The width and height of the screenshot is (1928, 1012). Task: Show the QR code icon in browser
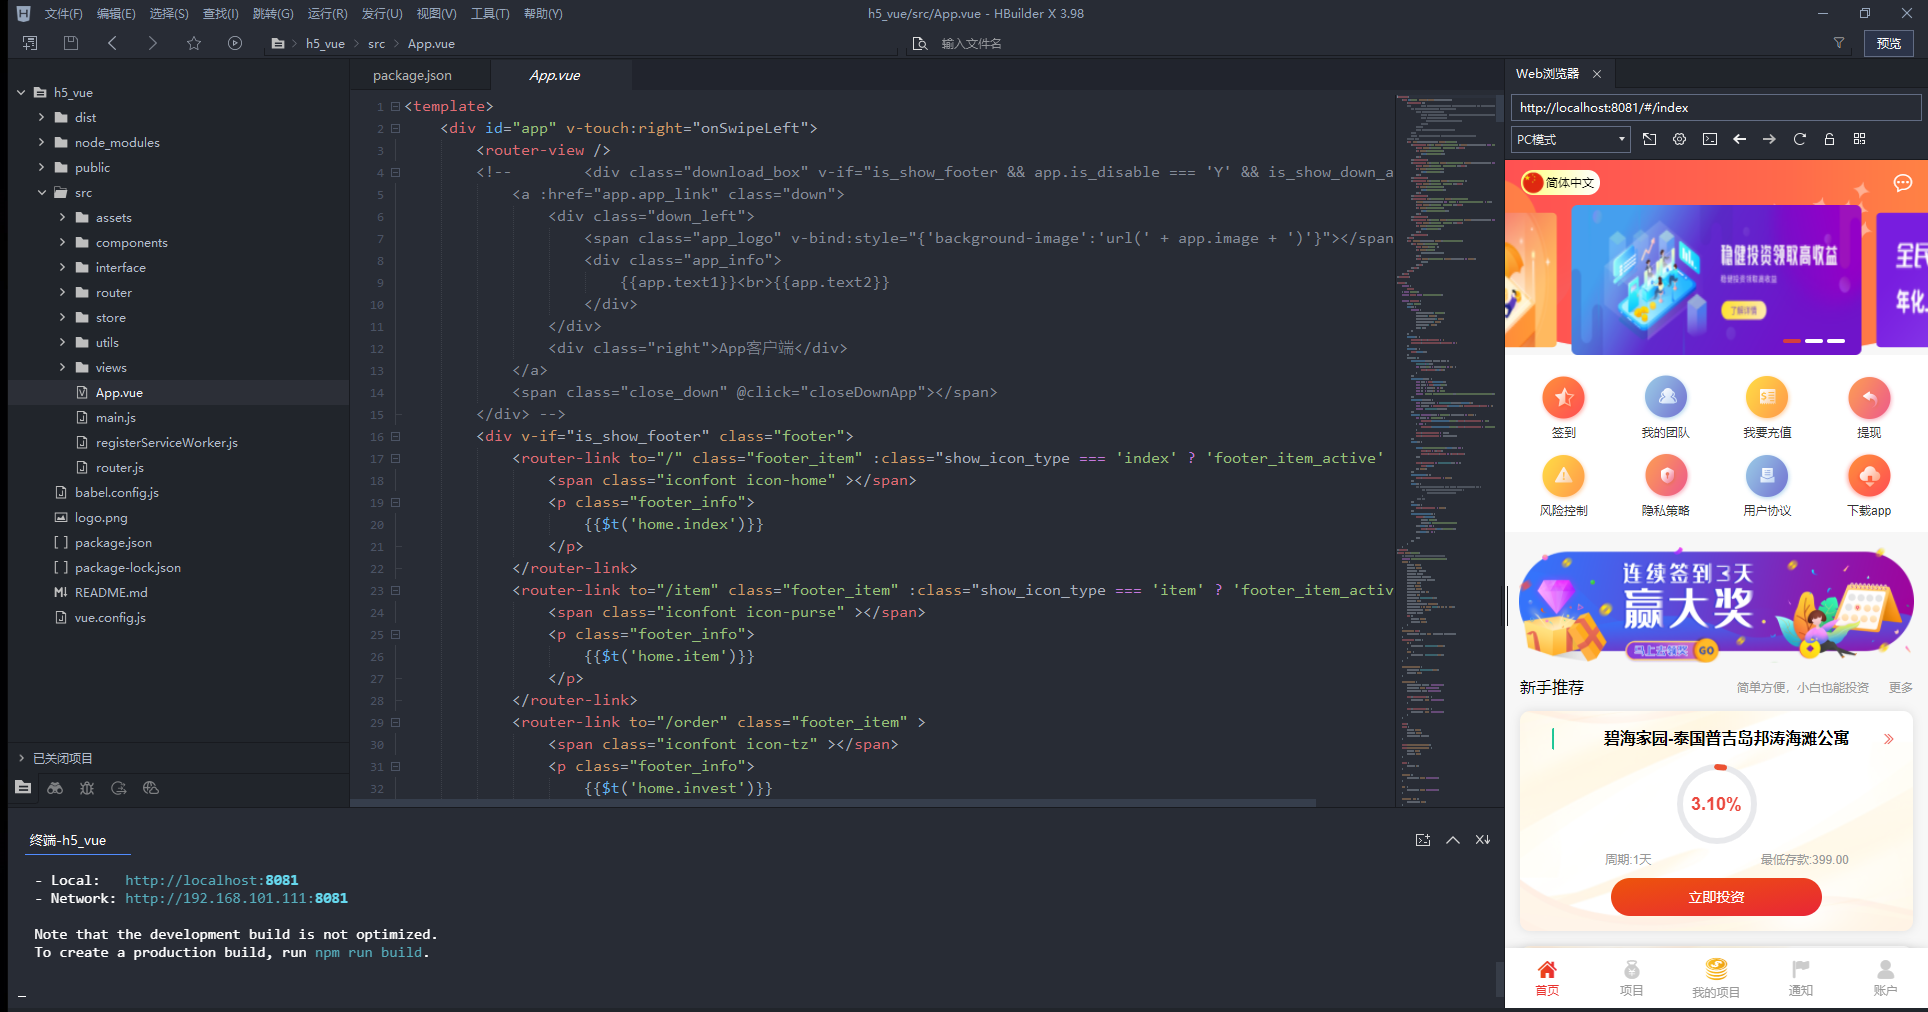pos(1859,139)
